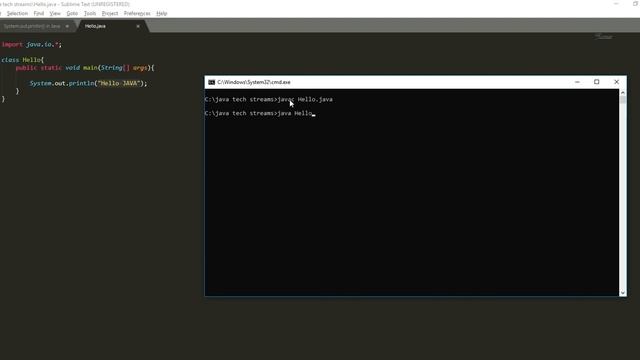
Task: Click the "Hello JAVA" string literal
Action: pos(119,83)
